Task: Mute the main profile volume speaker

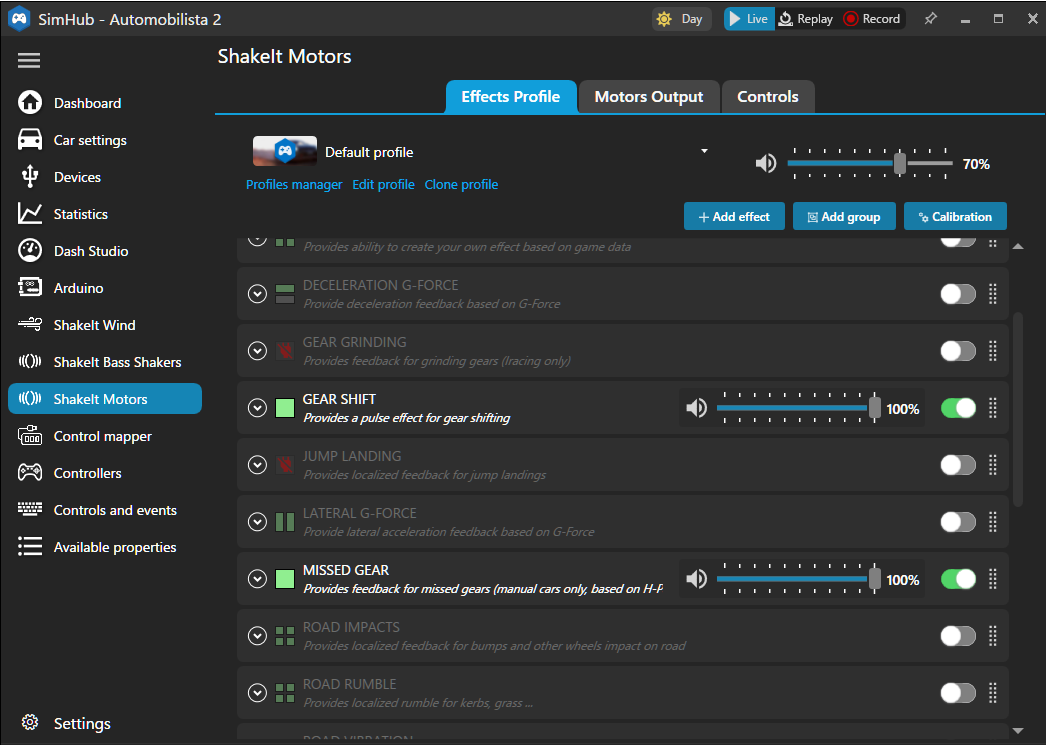Action: pos(766,163)
